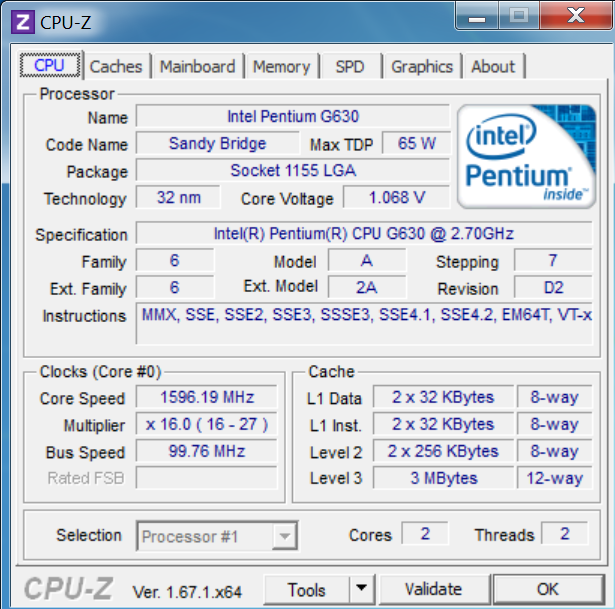Viewport: 615px width, 609px height.
Task: Click the Technology value '32 nm'
Action: coord(178,198)
